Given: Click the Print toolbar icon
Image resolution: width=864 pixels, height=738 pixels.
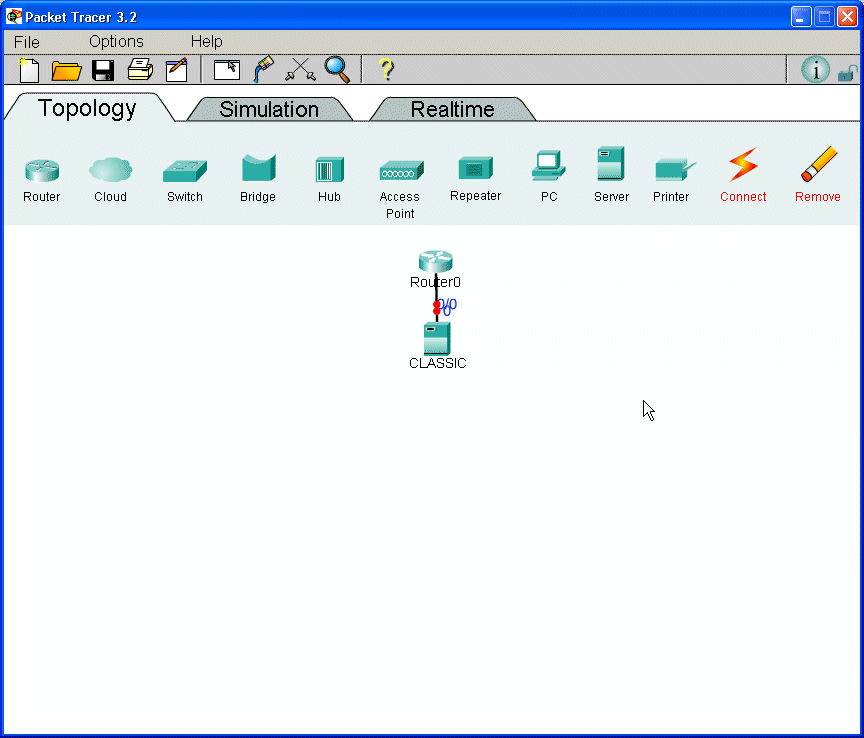Looking at the screenshot, I should click(140, 70).
